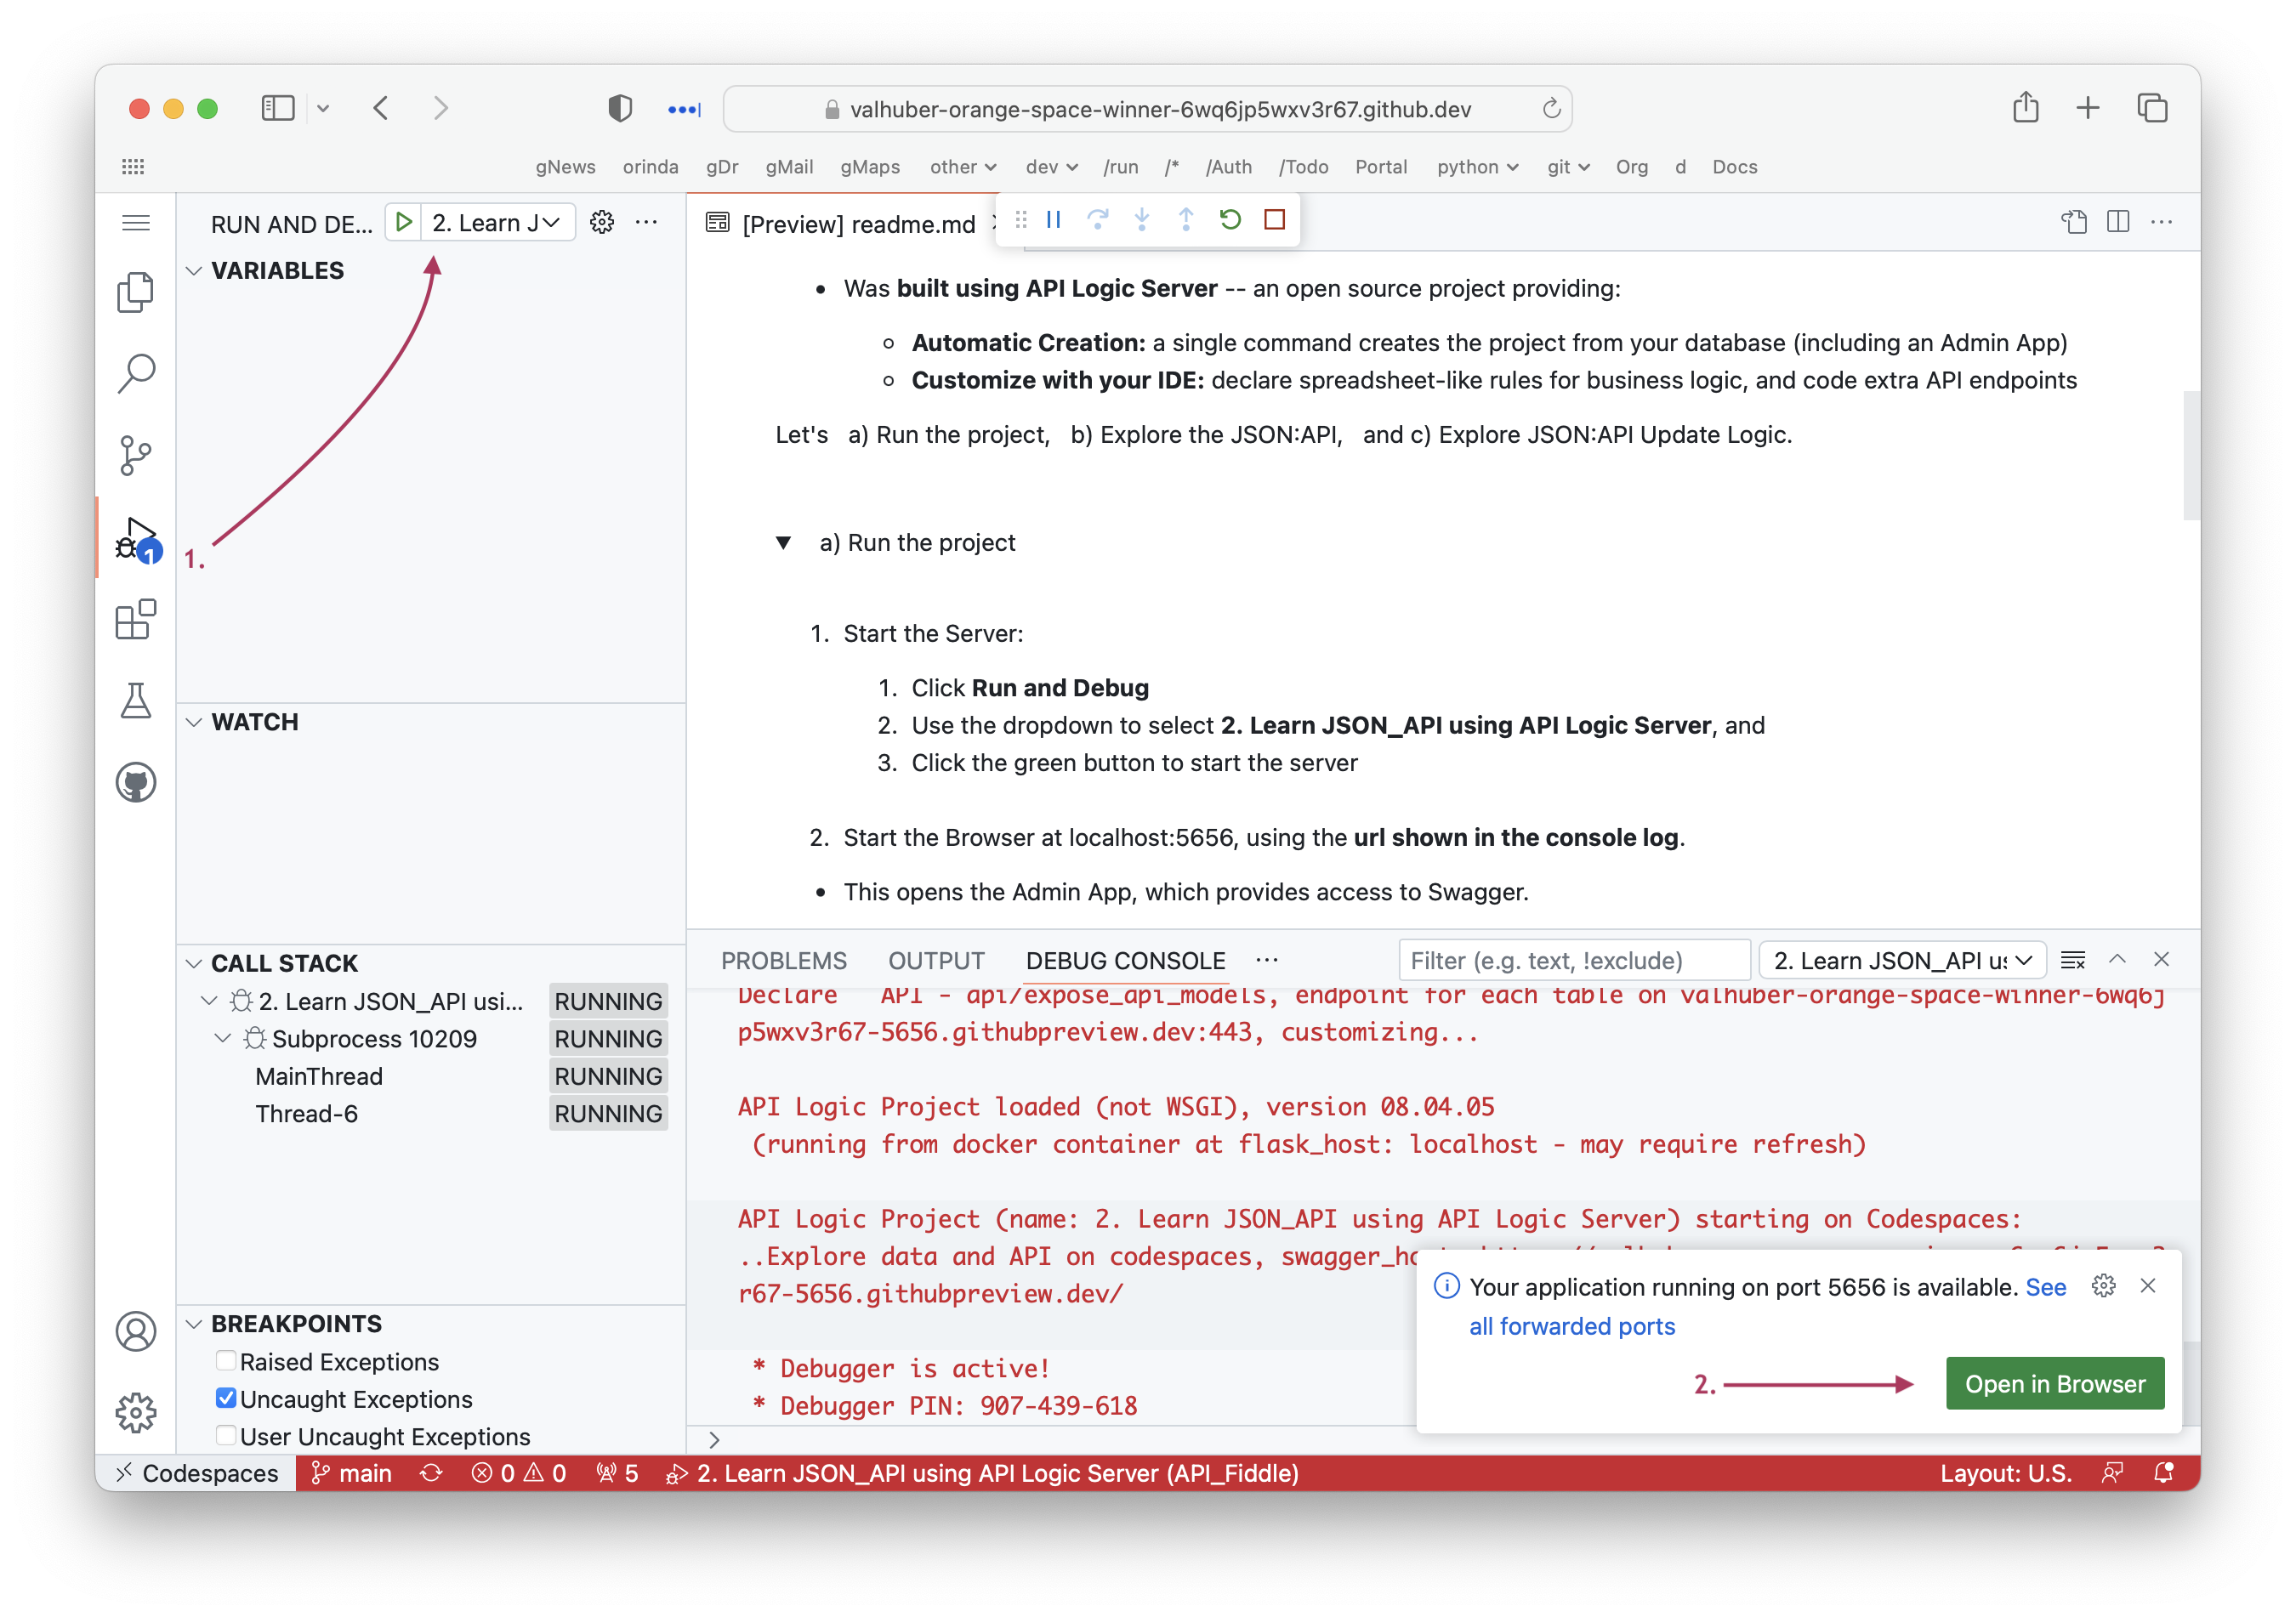Restart the debug session

tap(1230, 220)
